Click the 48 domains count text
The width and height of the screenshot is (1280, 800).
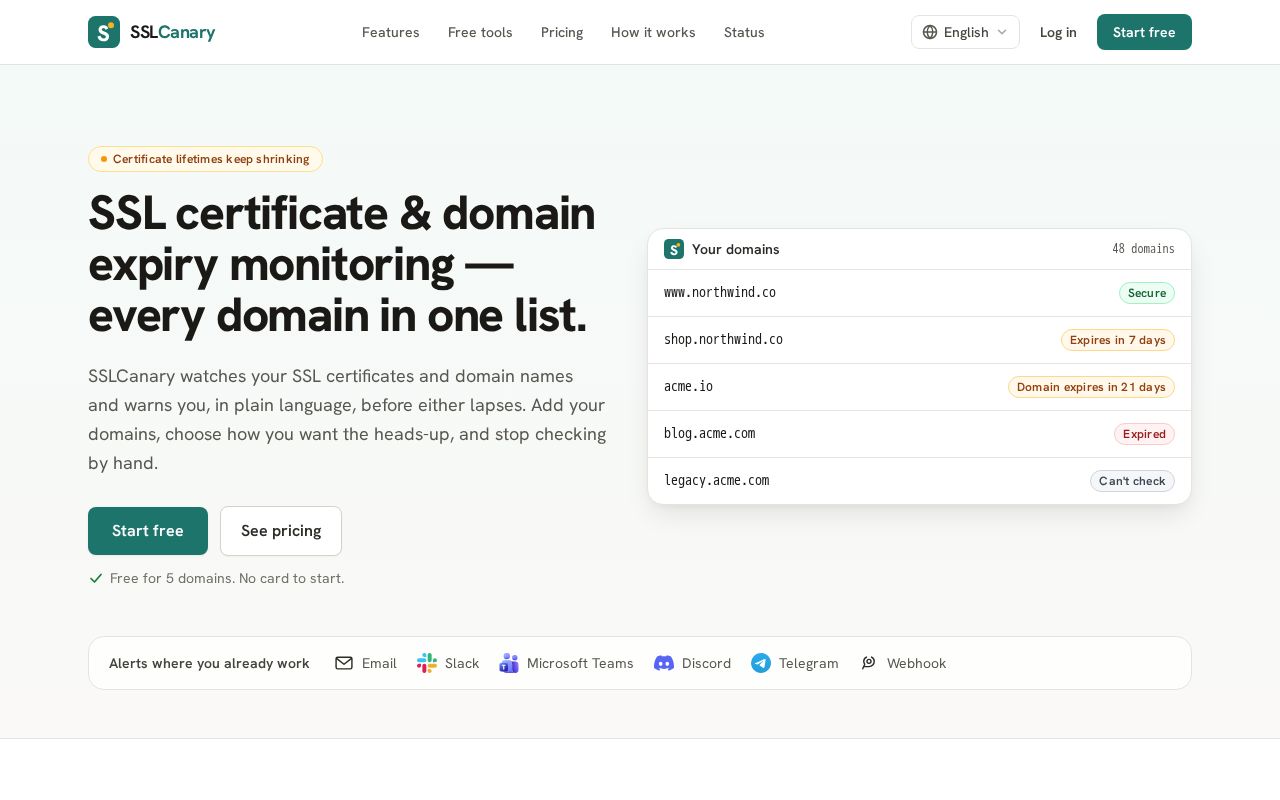1143,249
